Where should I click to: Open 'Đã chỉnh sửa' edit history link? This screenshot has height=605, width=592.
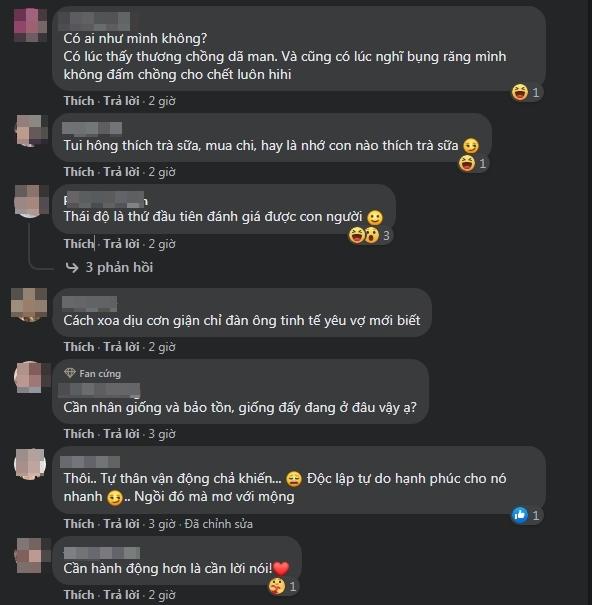tap(219, 524)
